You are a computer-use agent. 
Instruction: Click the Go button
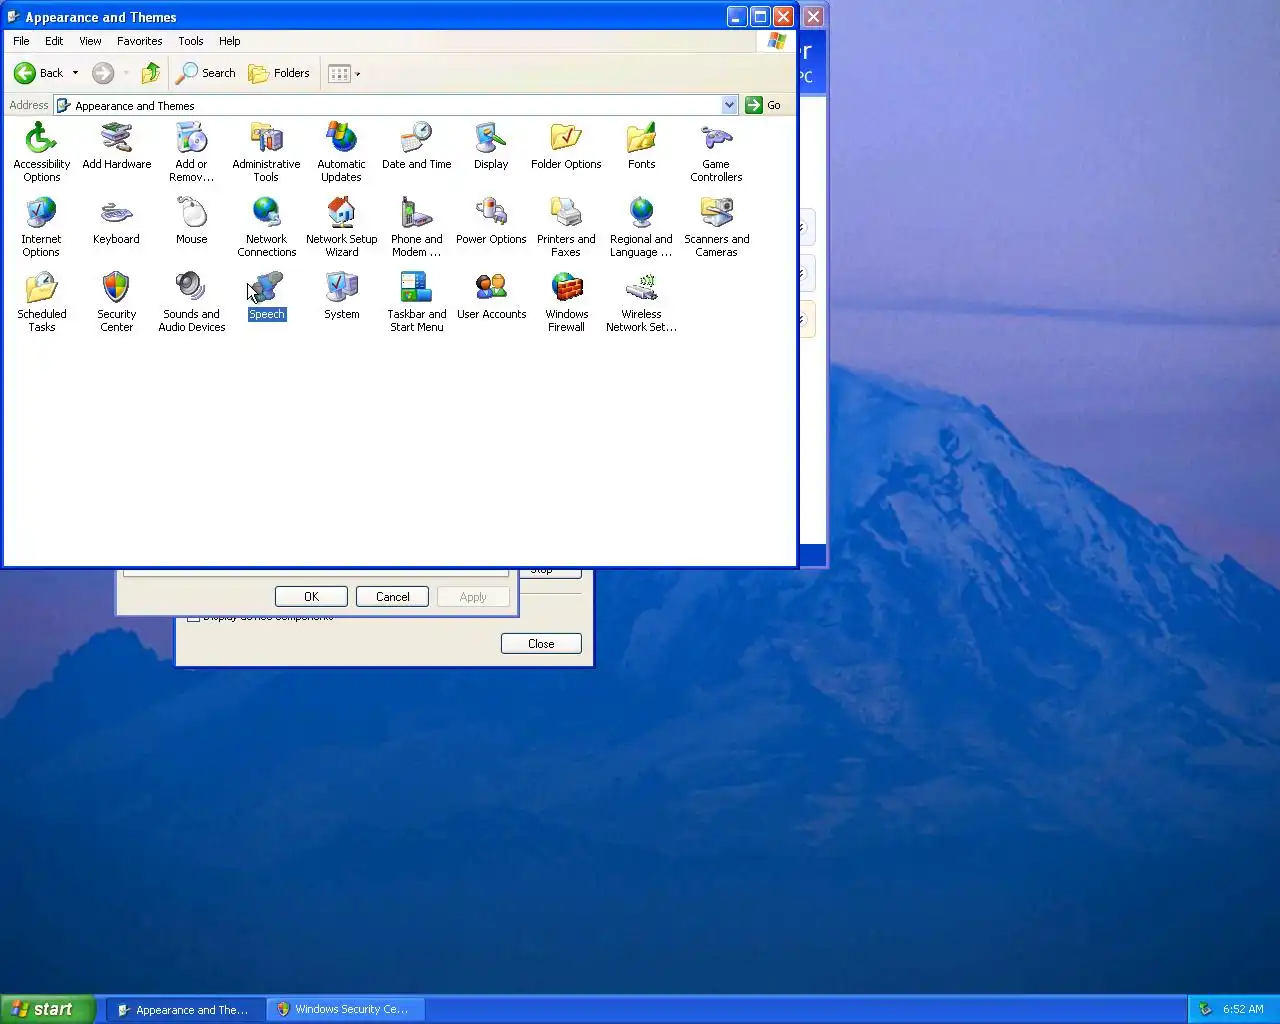point(763,105)
